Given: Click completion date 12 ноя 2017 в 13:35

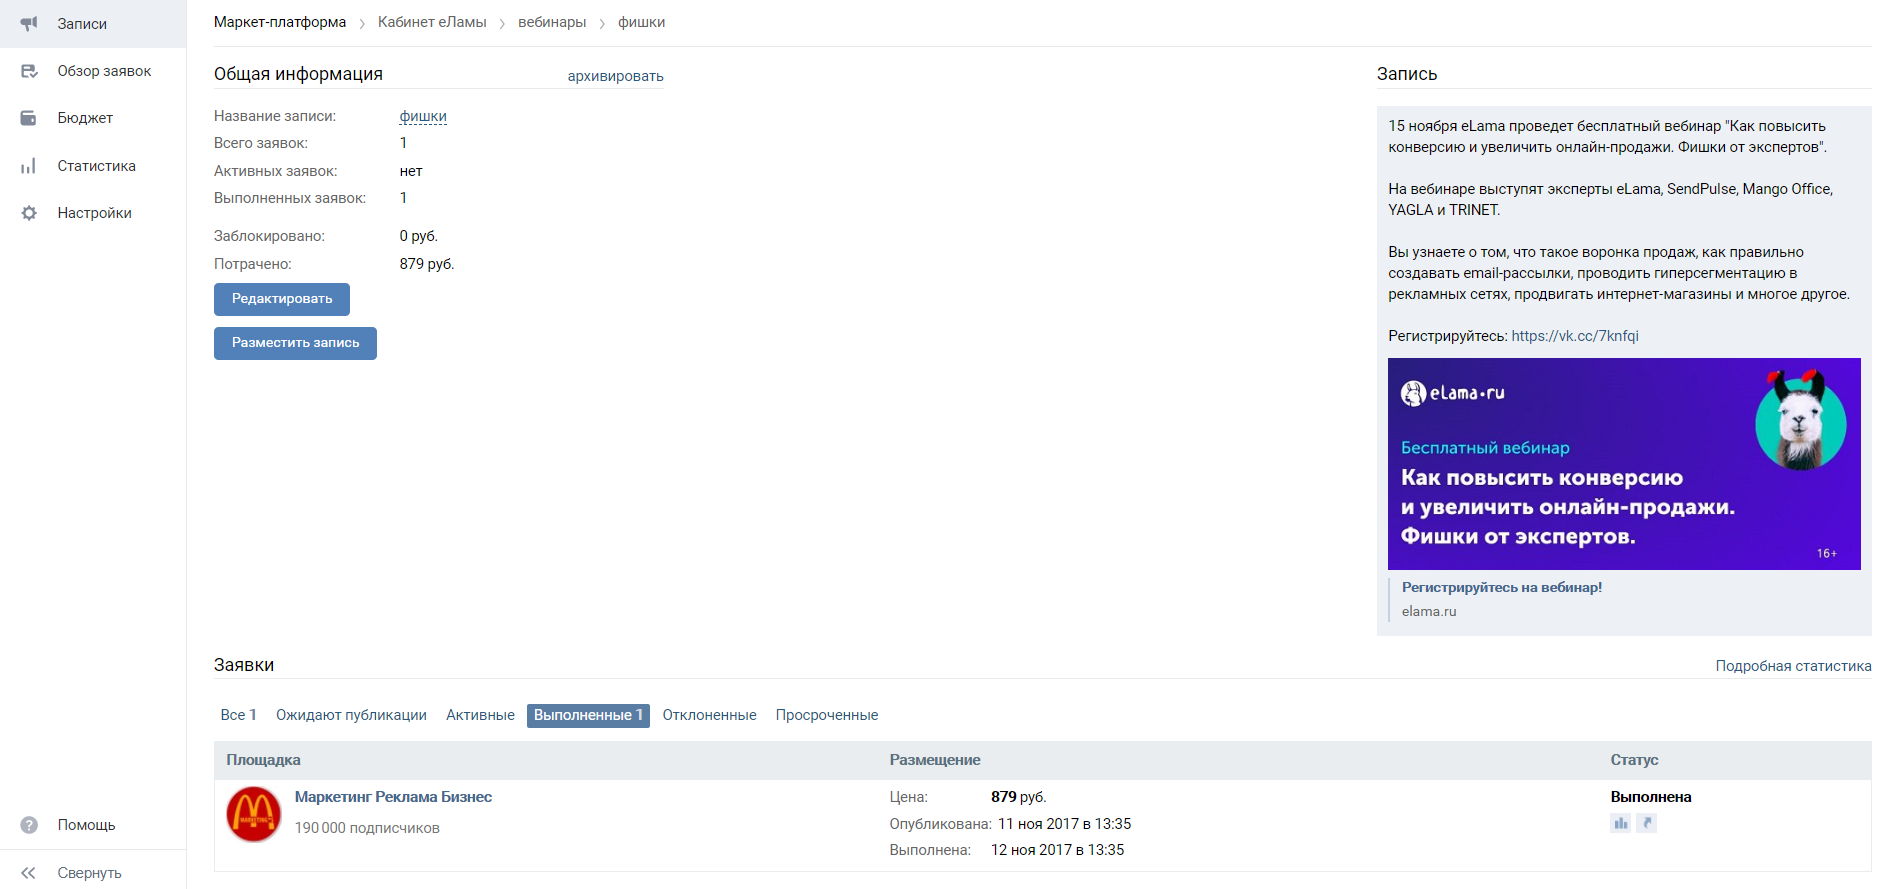Looking at the screenshot, I should [1057, 850].
